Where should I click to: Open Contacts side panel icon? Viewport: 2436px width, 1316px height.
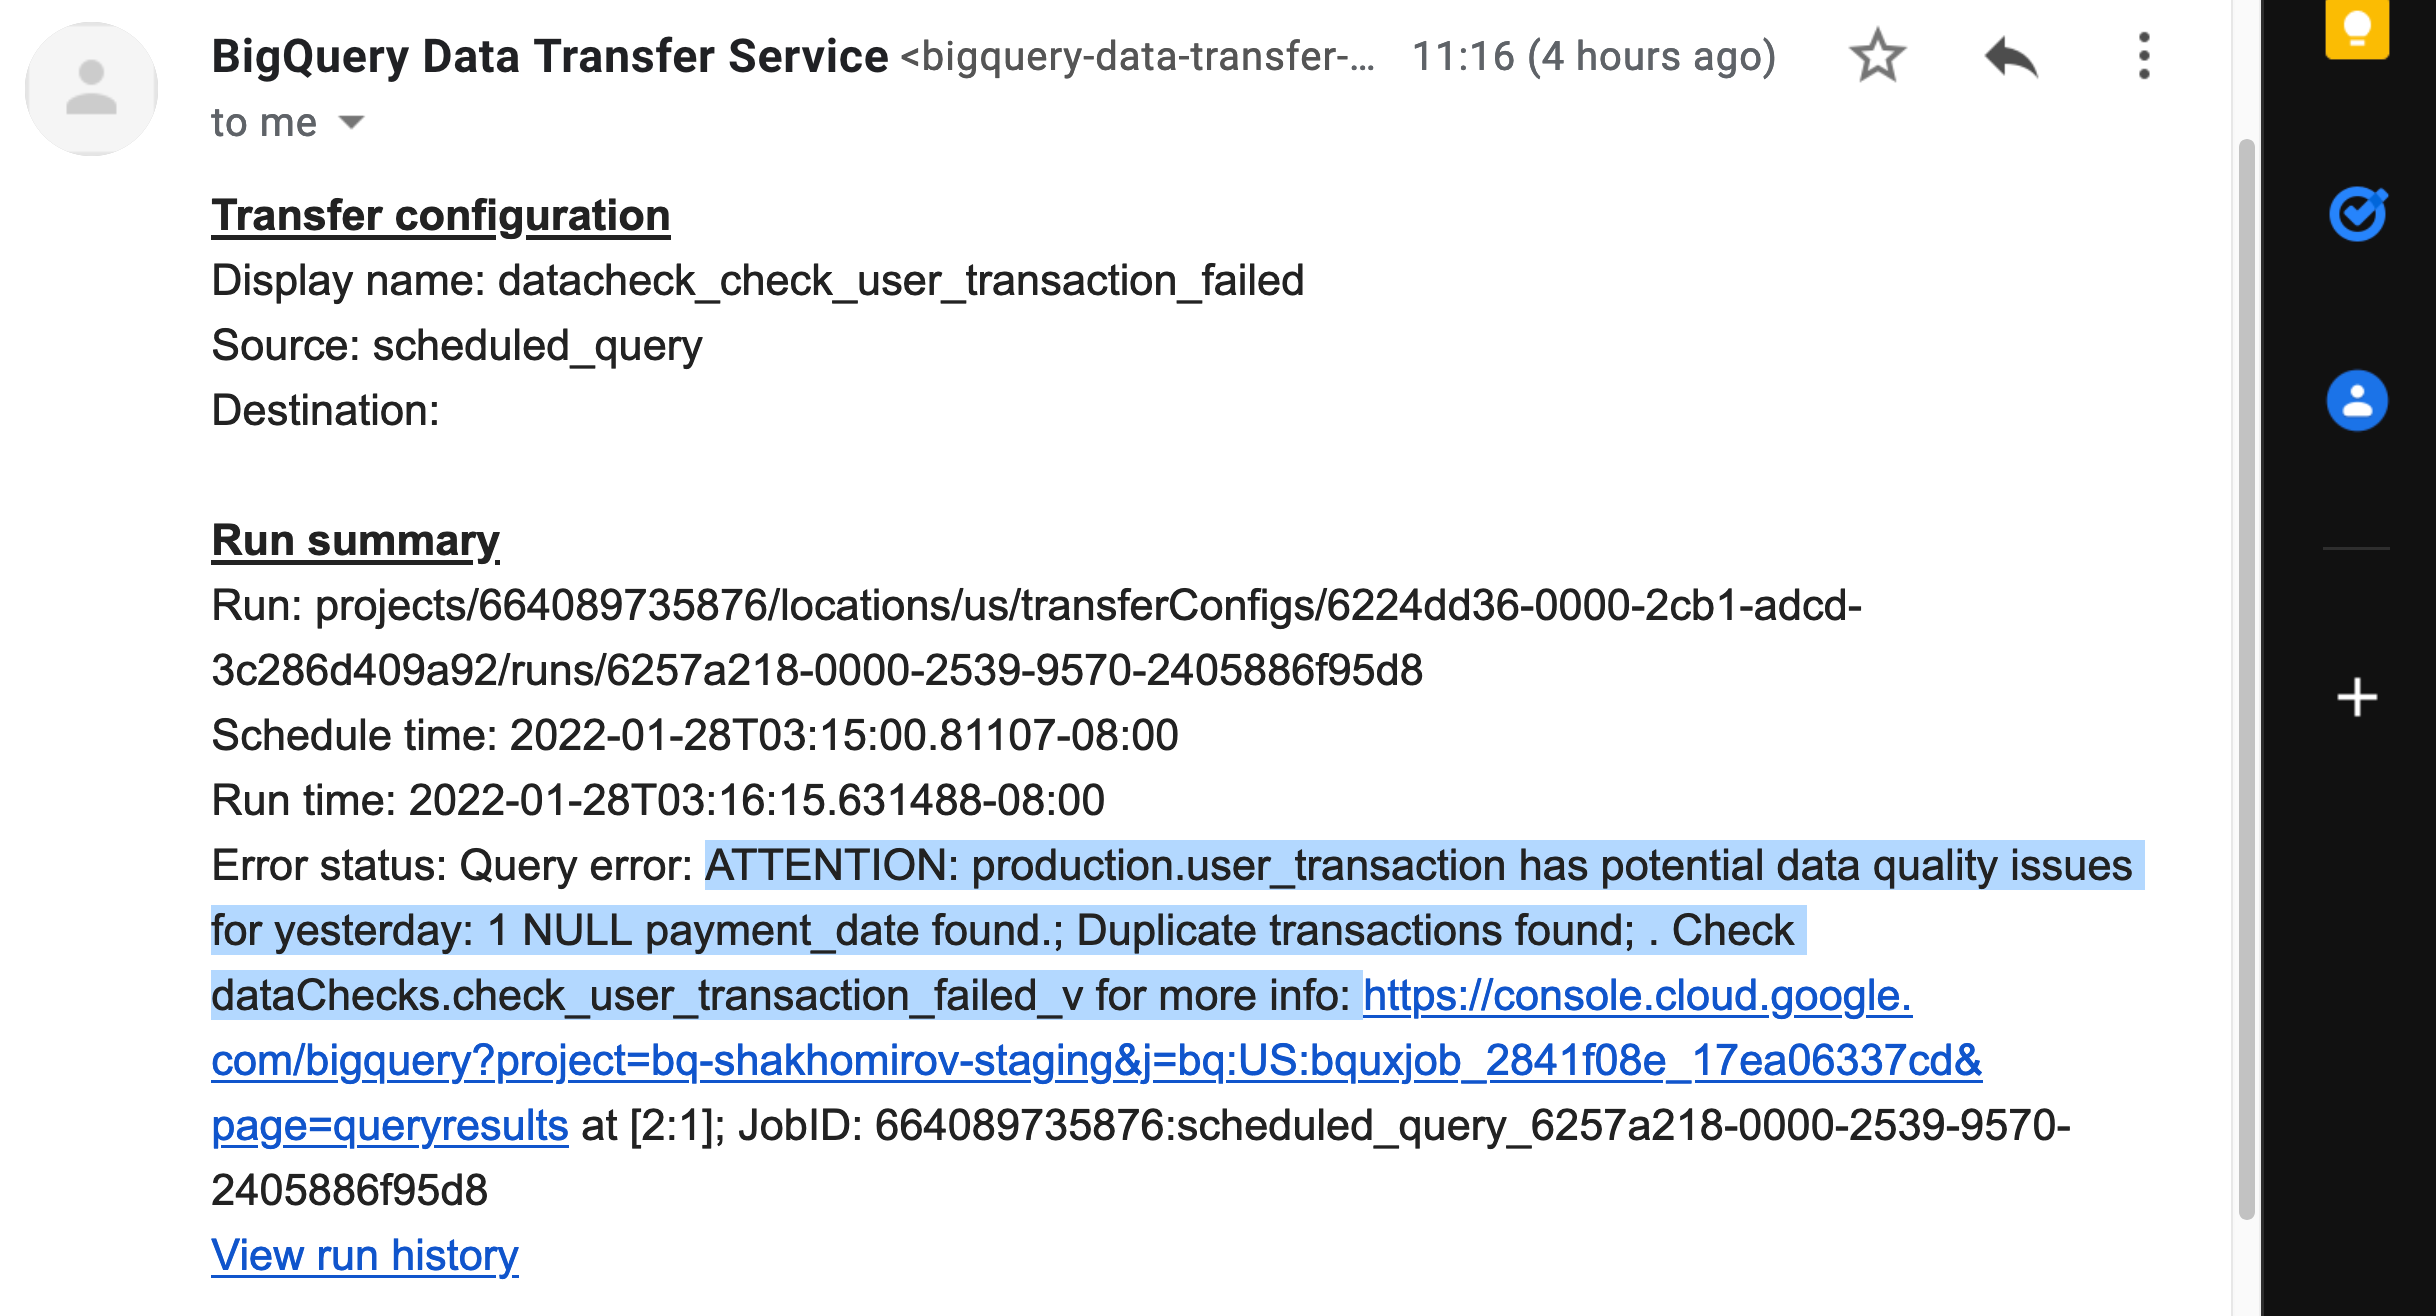click(x=2356, y=401)
